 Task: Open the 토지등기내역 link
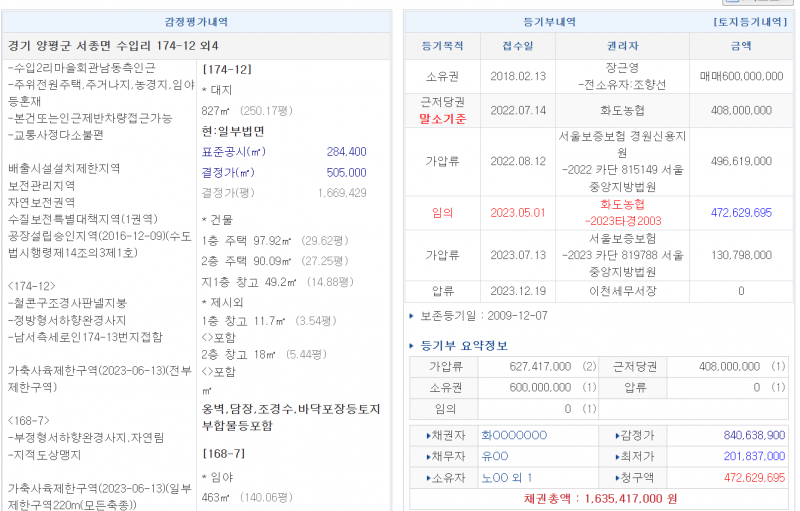point(750,21)
